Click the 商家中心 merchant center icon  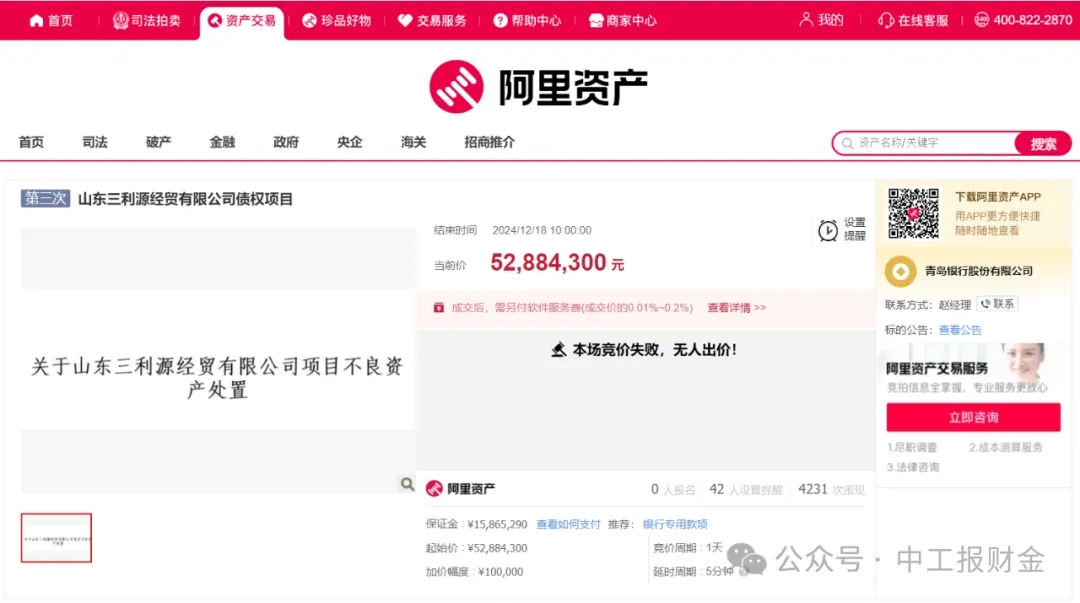[595, 19]
